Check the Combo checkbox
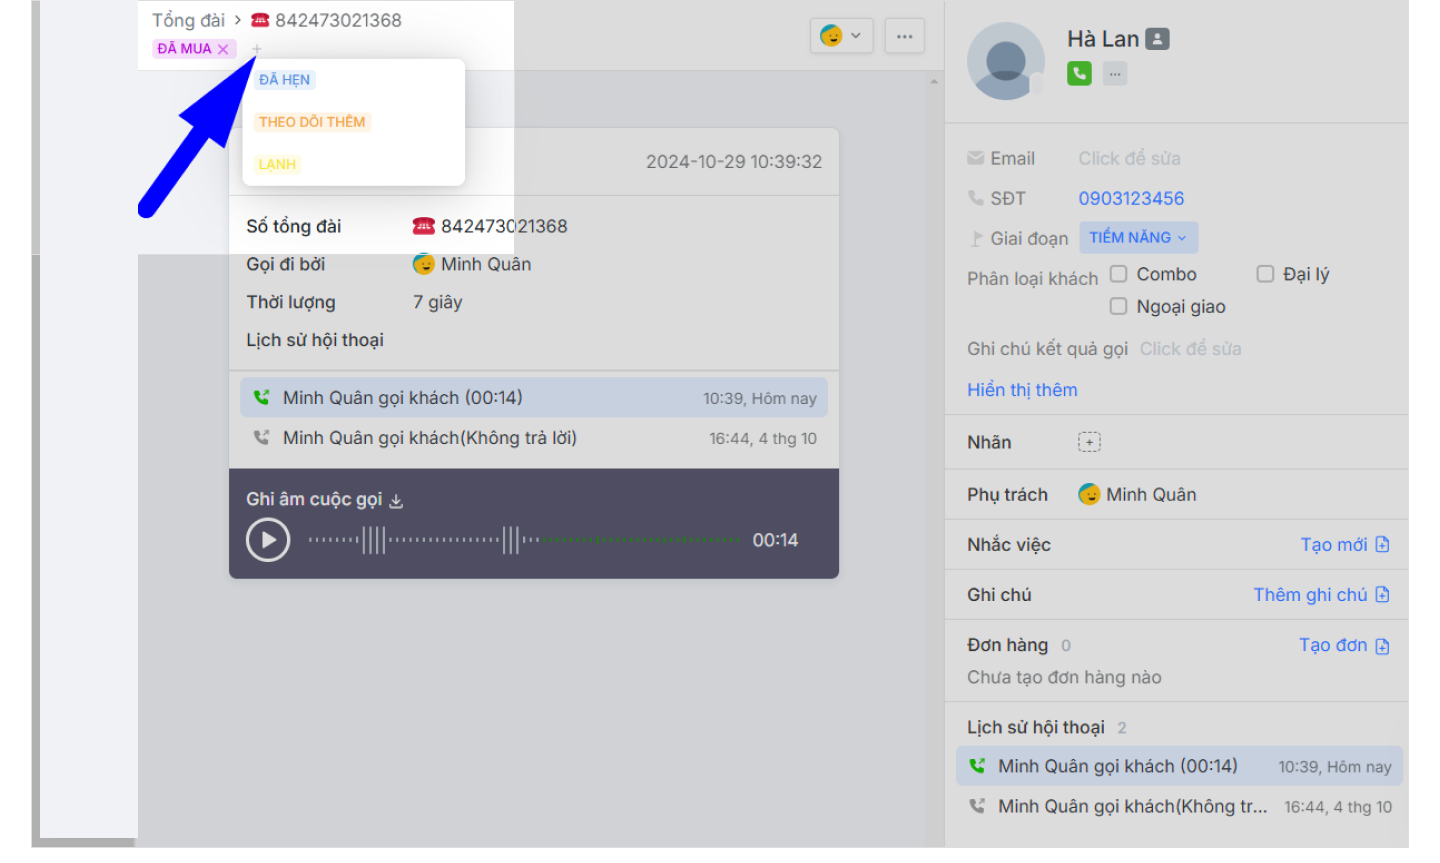Viewport: 1440px width, 863px height. point(1119,274)
